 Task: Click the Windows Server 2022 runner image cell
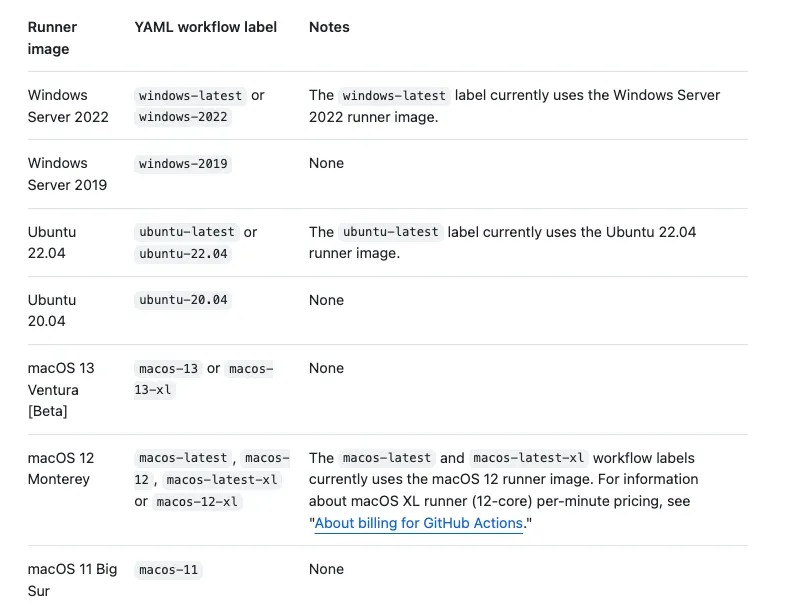coord(68,106)
